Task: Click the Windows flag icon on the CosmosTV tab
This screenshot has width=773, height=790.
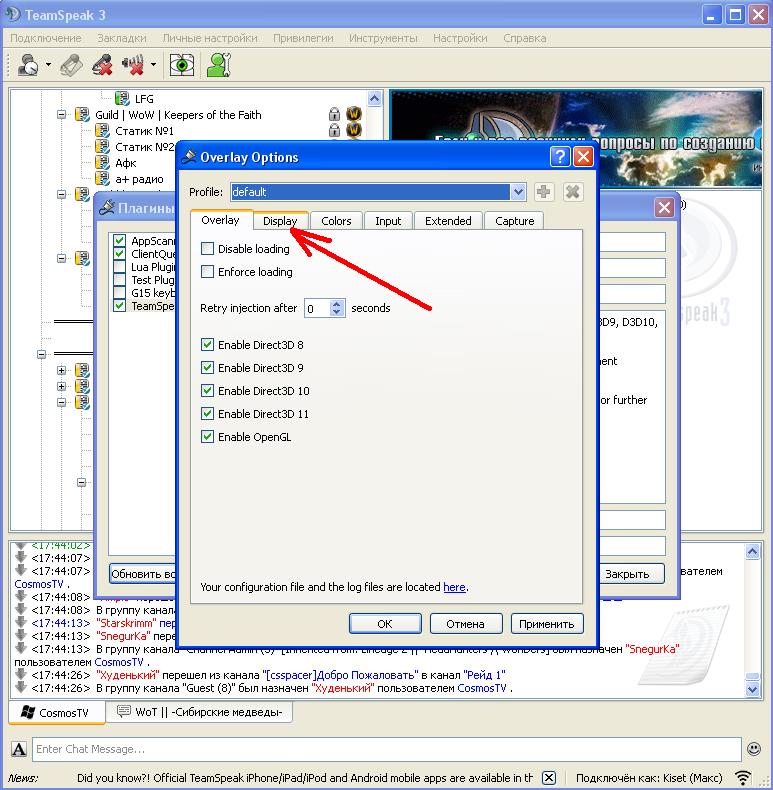Action: 28,712
